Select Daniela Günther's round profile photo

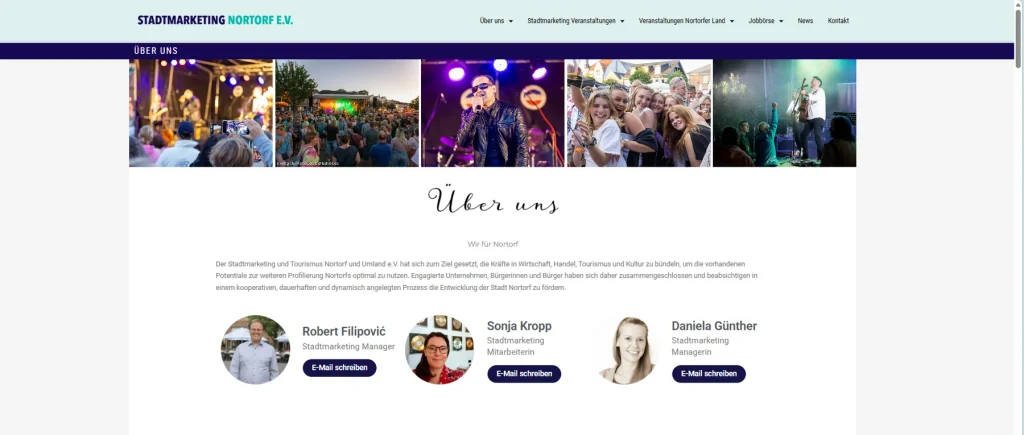pos(626,349)
